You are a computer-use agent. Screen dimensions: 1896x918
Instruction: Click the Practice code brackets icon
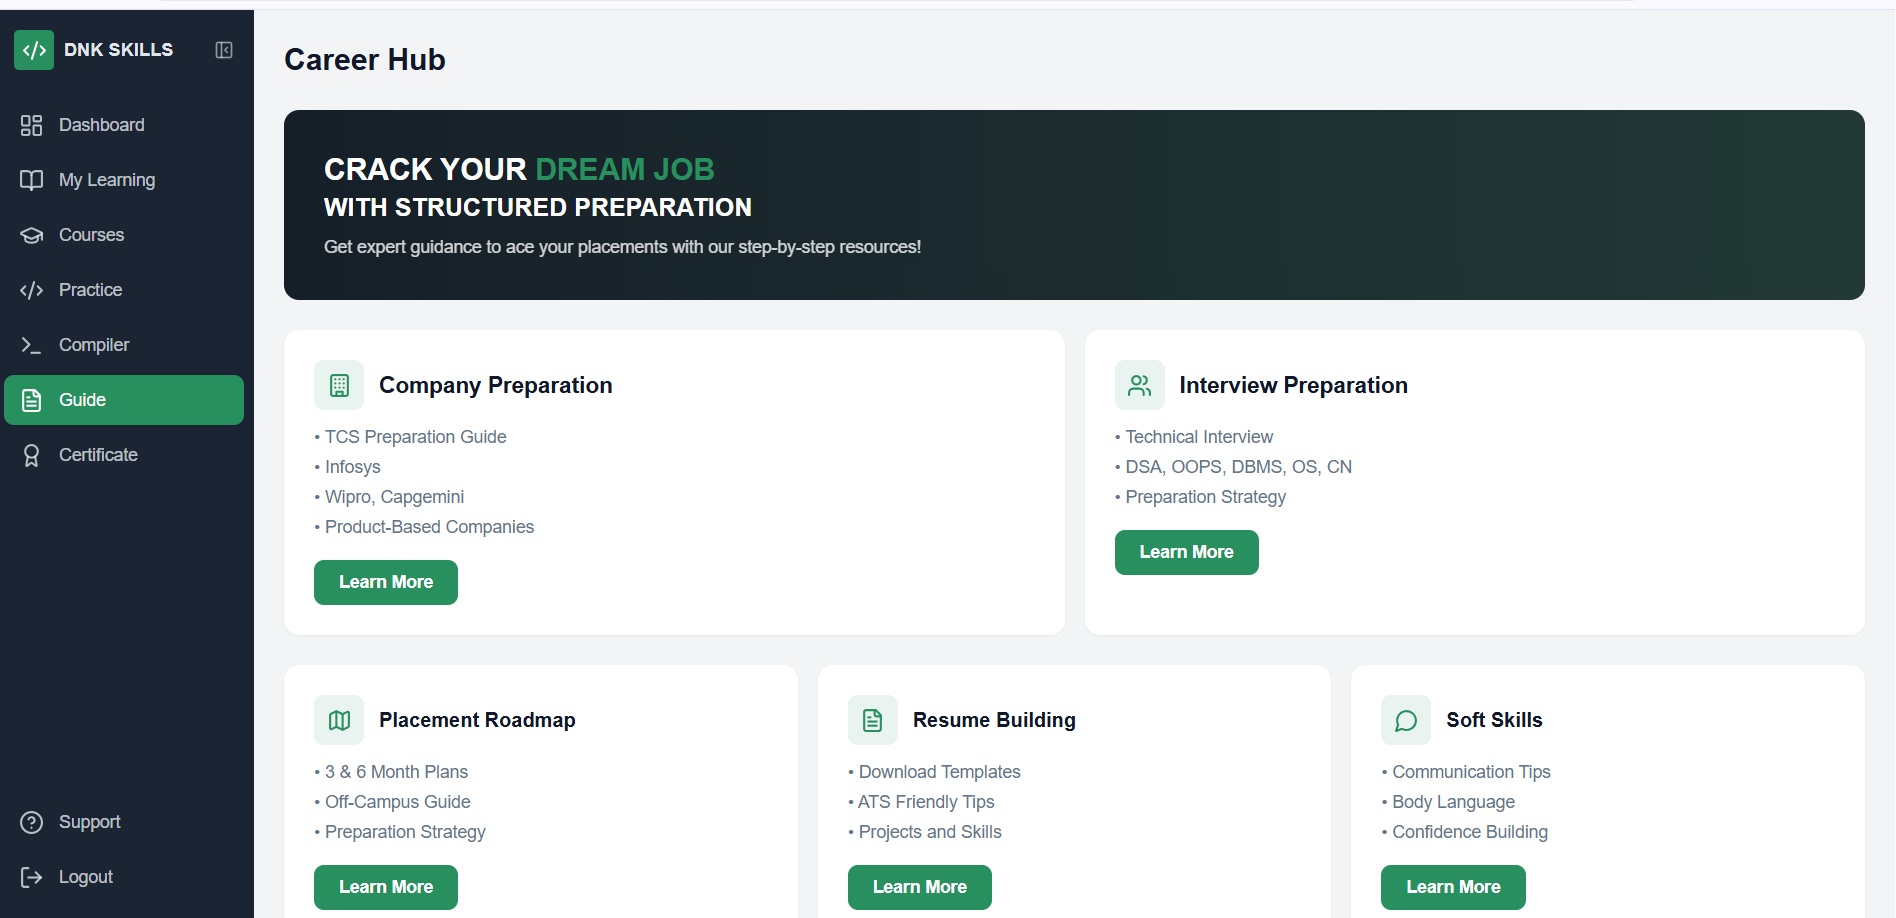pos(32,290)
